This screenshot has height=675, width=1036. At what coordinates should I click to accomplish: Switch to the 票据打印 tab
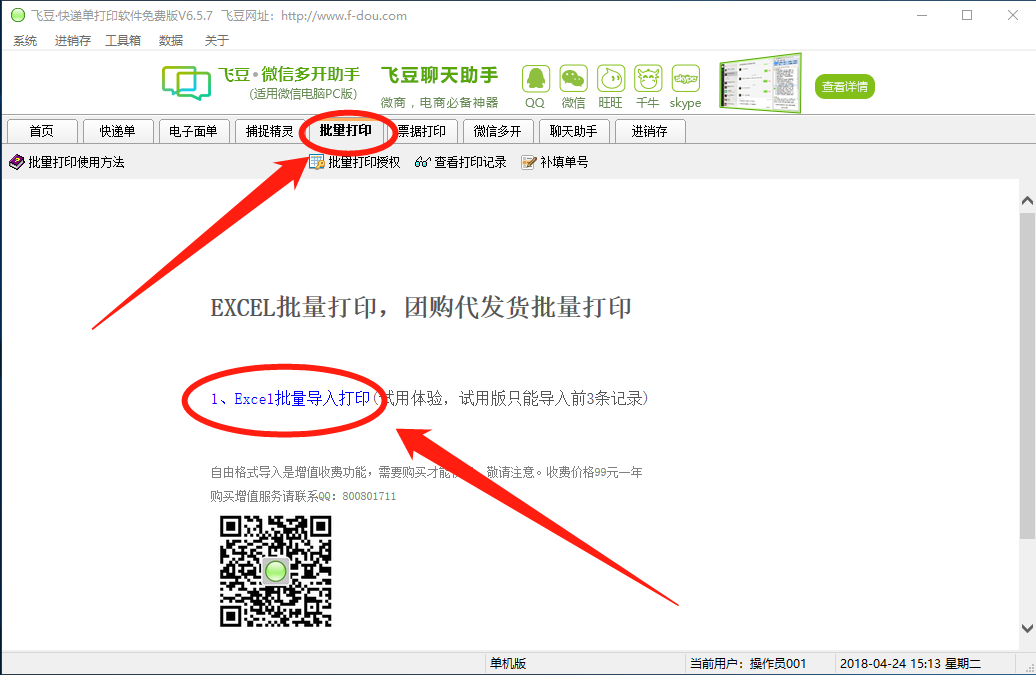[422, 131]
